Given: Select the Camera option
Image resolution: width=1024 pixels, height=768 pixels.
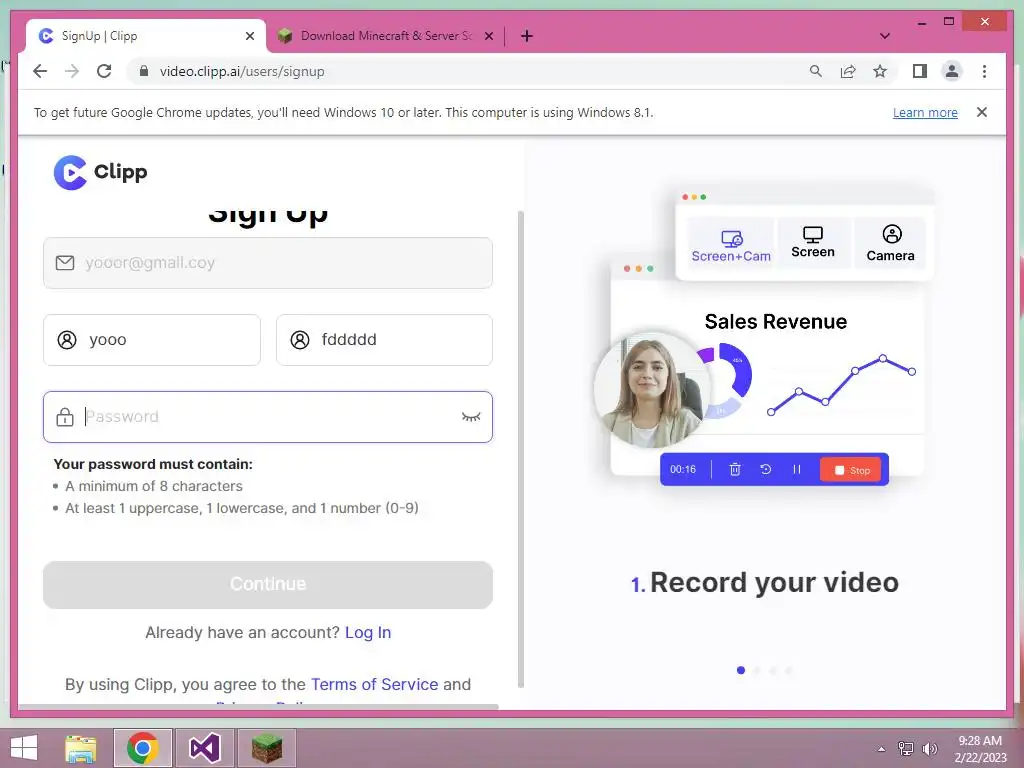Looking at the screenshot, I should point(890,243).
